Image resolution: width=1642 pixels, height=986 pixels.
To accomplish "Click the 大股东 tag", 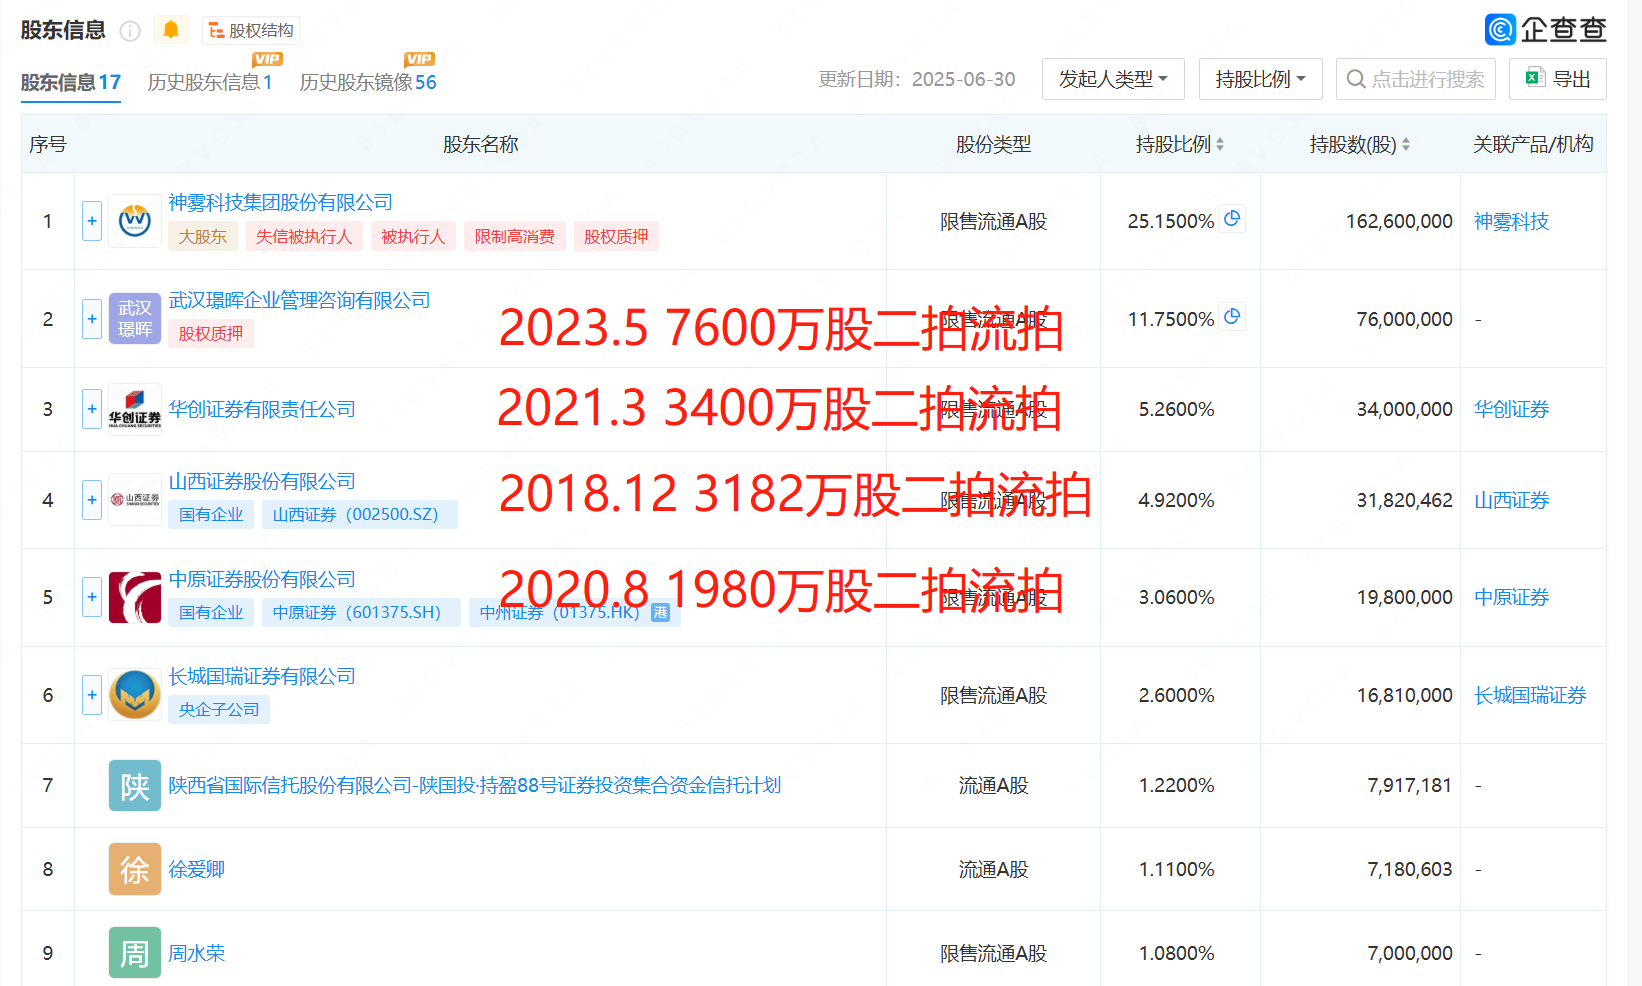I will pos(203,236).
